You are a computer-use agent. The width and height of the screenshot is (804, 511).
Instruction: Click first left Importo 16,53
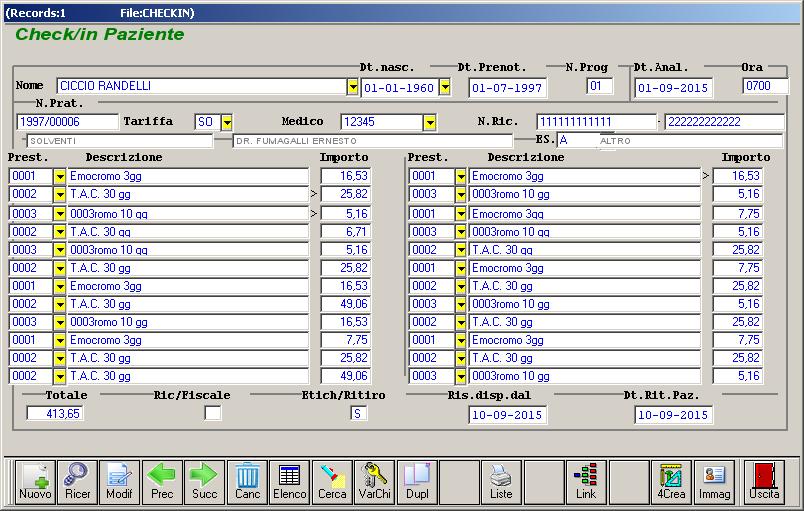[346, 176]
